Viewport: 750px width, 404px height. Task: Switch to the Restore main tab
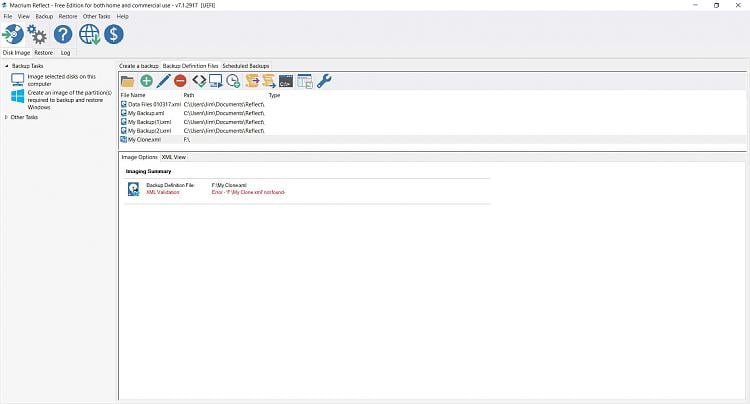coord(44,53)
